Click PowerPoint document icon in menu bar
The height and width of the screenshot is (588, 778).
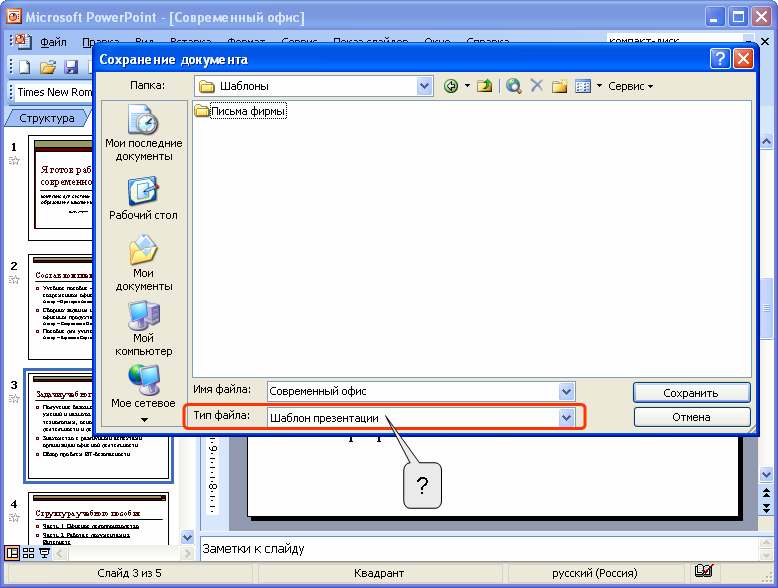point(22,42)
